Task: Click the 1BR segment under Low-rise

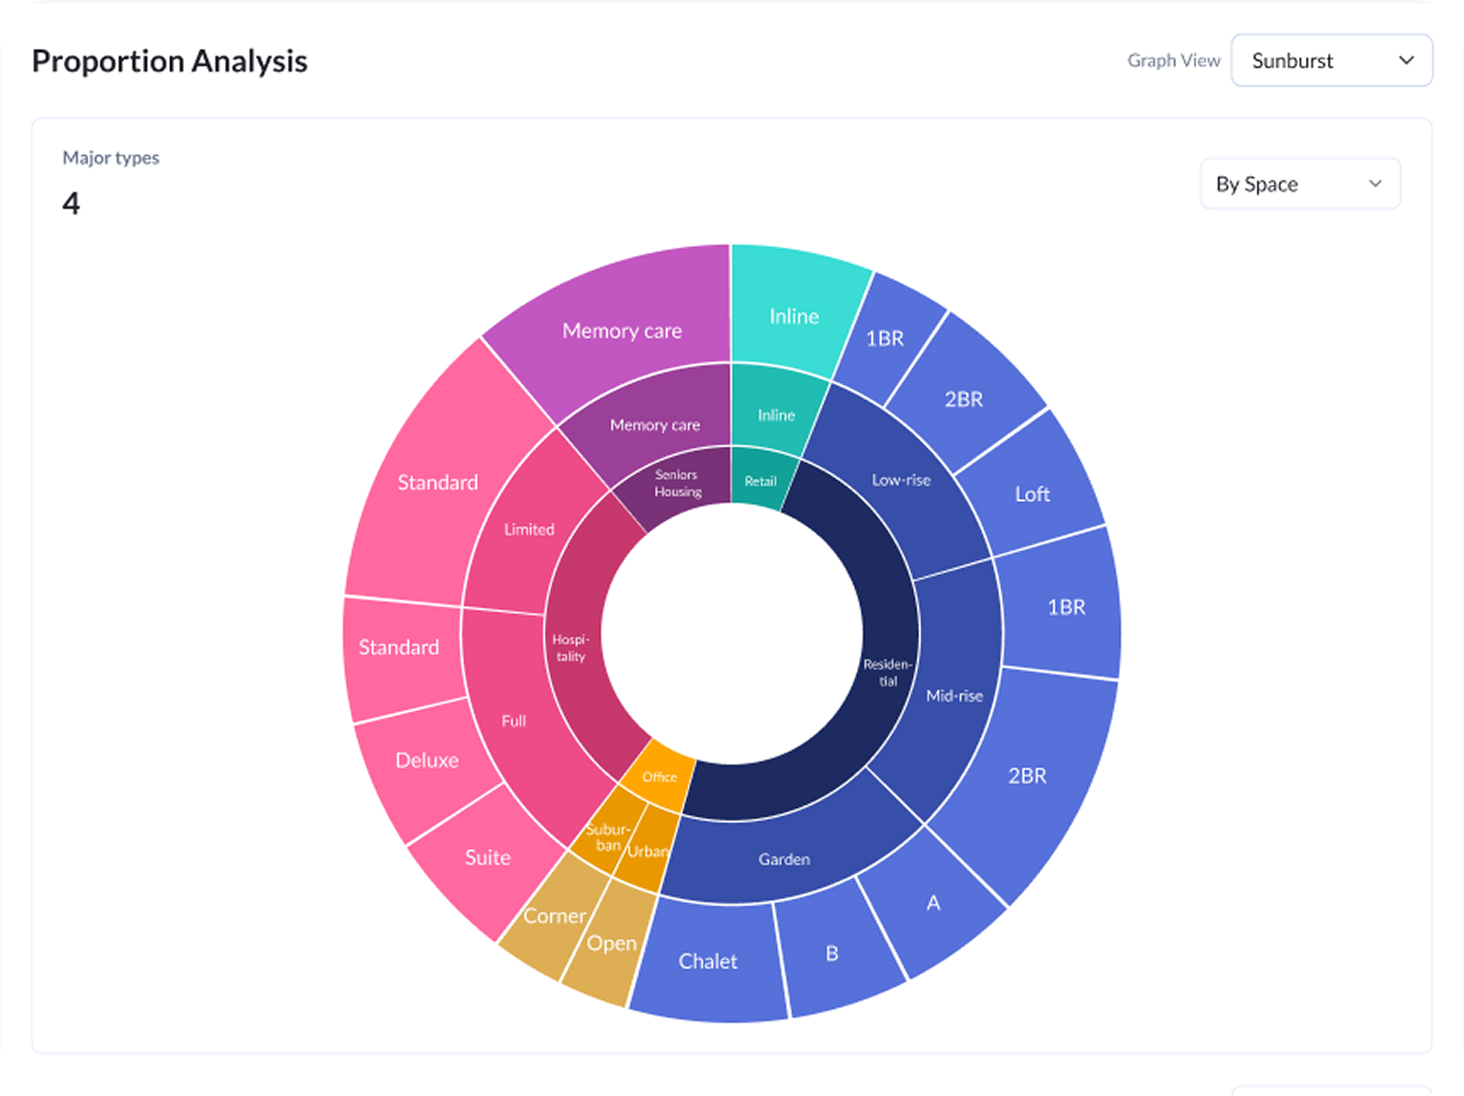Action: pos(885,338)
